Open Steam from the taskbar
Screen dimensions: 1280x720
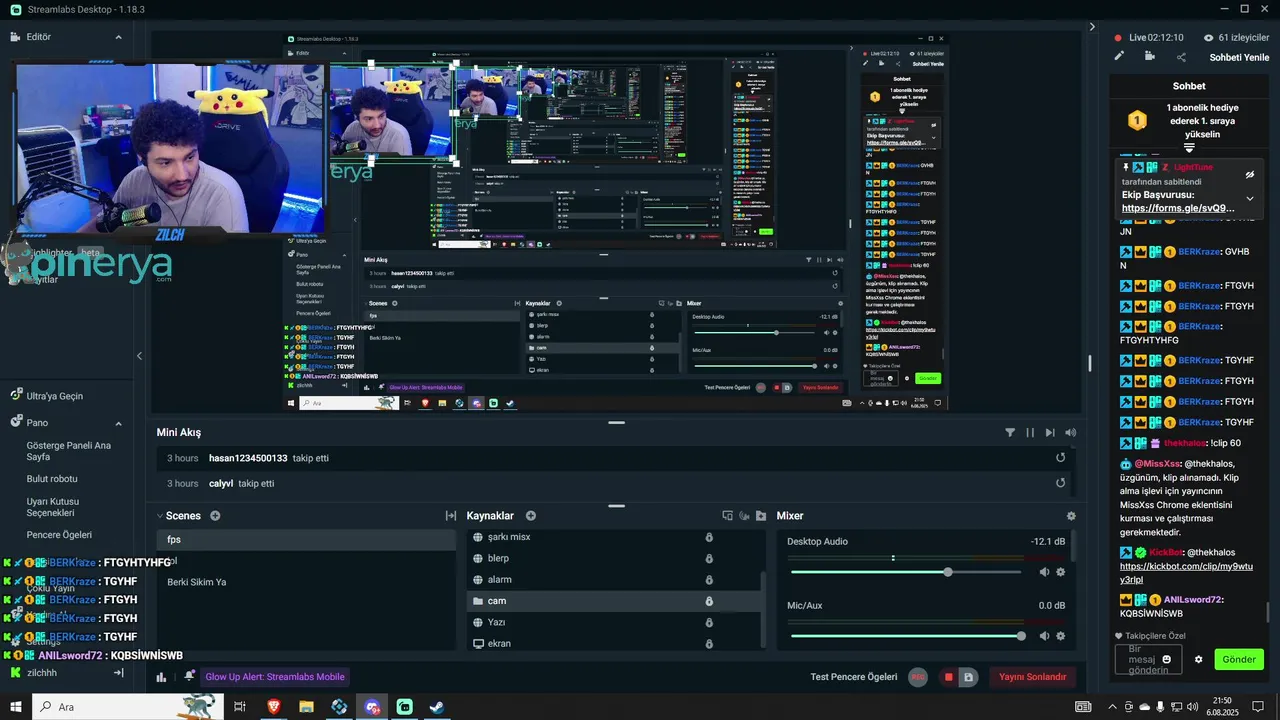pyautogui.click(x=437, y=707)
